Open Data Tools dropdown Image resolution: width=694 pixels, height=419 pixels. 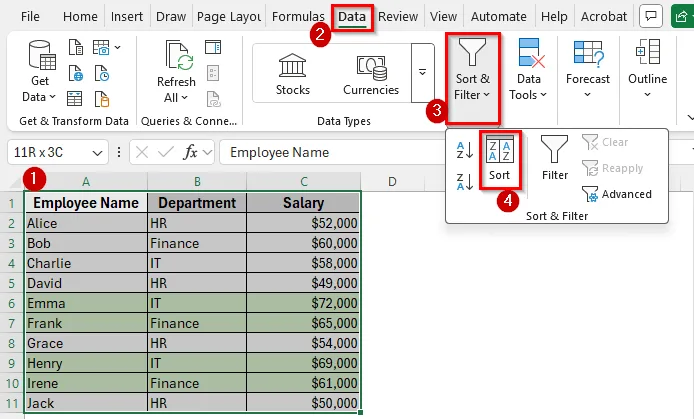coord(528,71)
